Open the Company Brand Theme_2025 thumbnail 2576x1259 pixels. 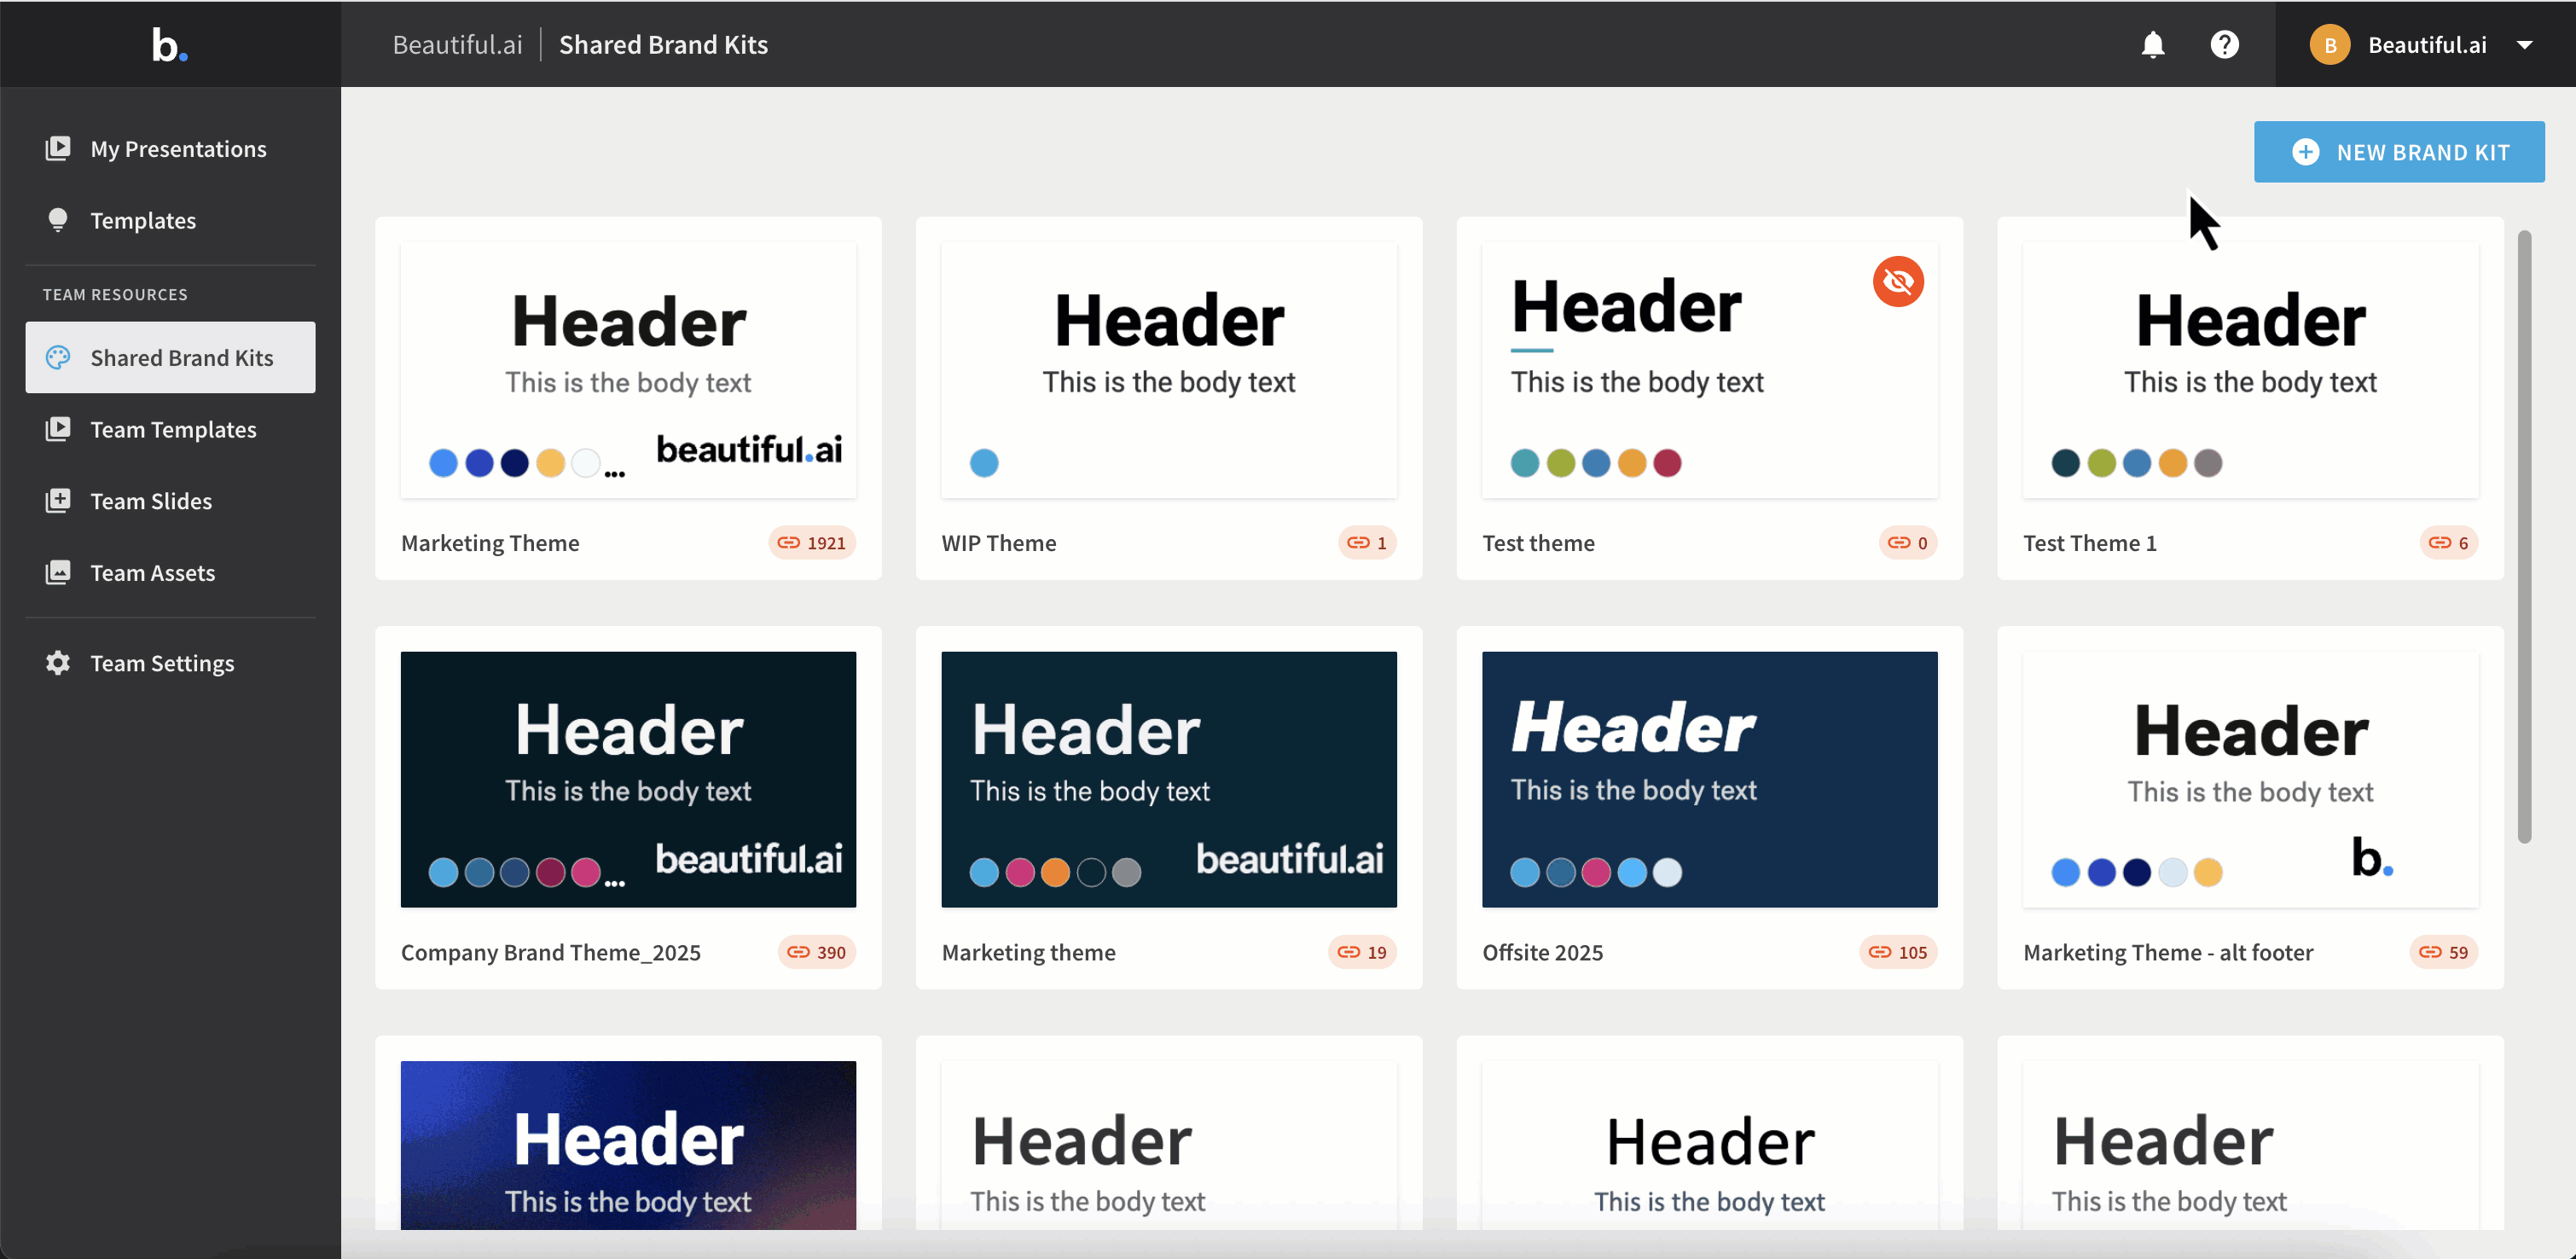628,779
